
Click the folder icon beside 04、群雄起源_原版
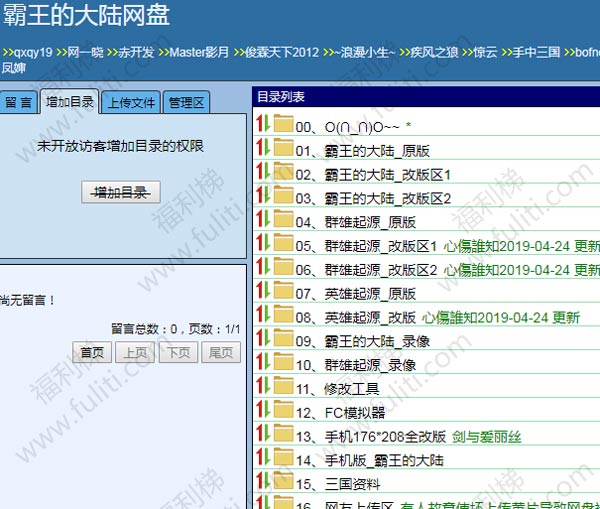(282, 222)
